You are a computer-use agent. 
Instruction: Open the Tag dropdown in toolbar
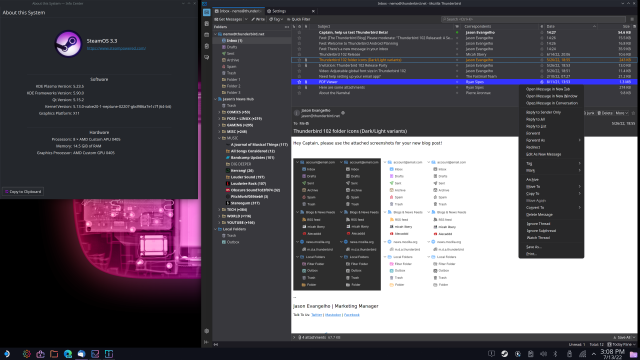point(276,19)
